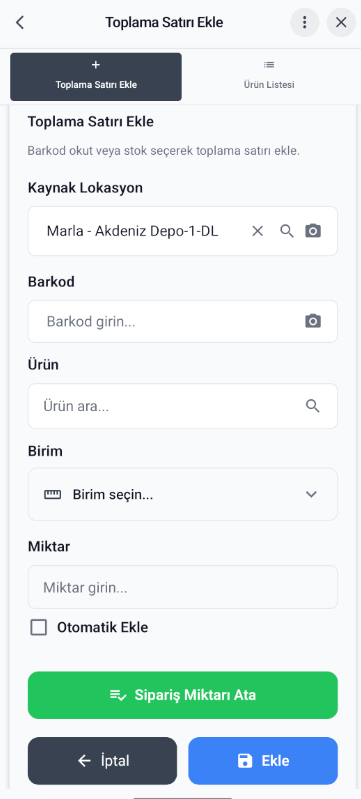Open dropdown chevron in Birim field
361x799 pixels.
[x=311, y=494]
